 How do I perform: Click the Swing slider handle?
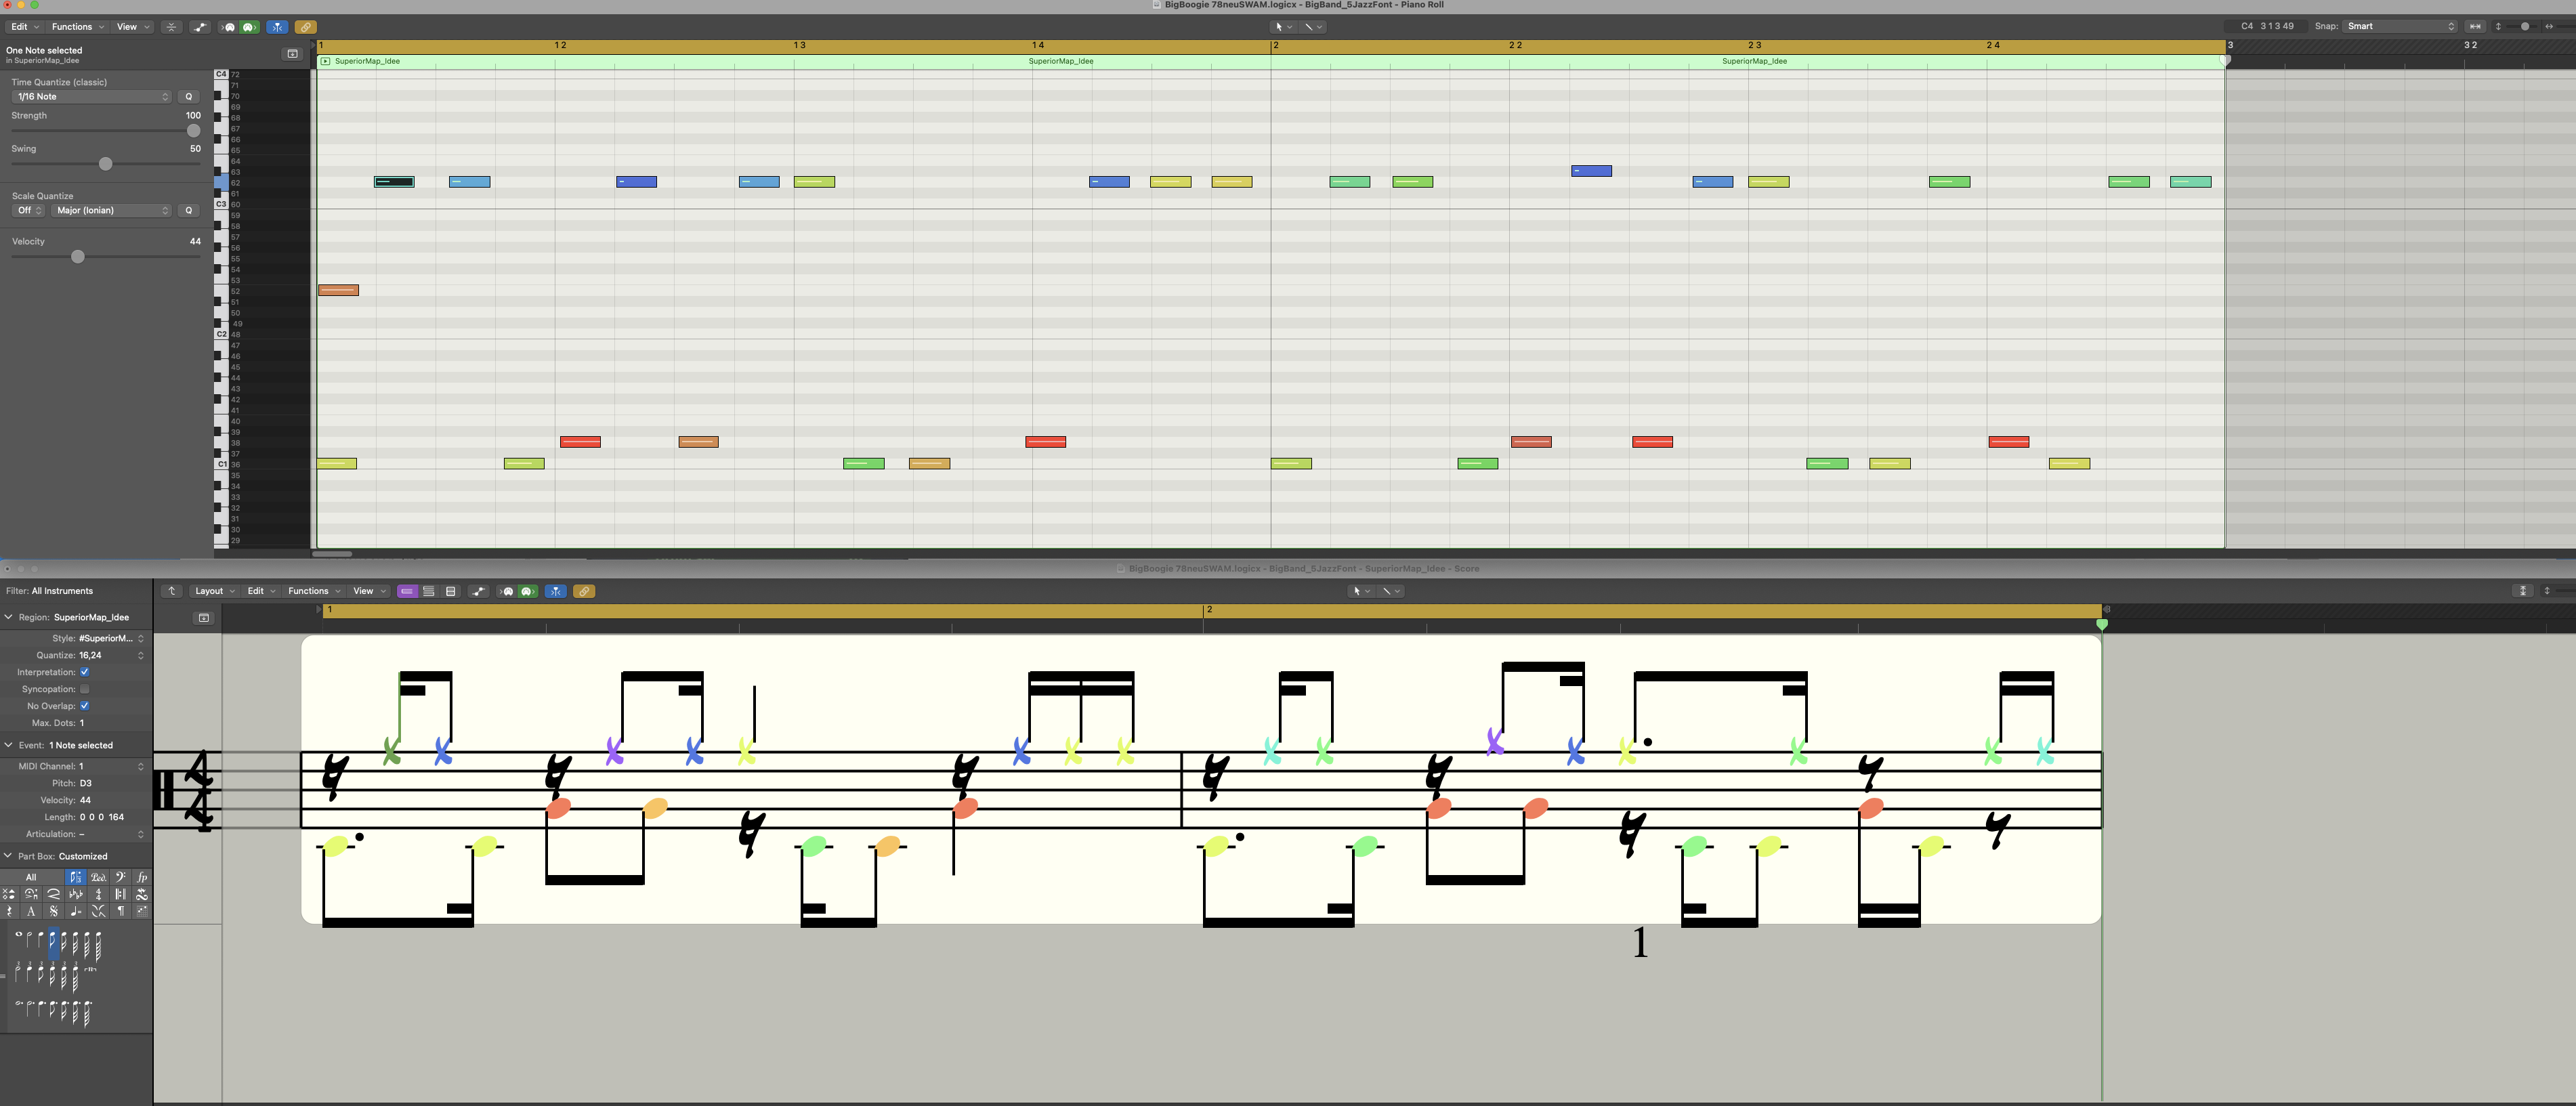(105, 164)
